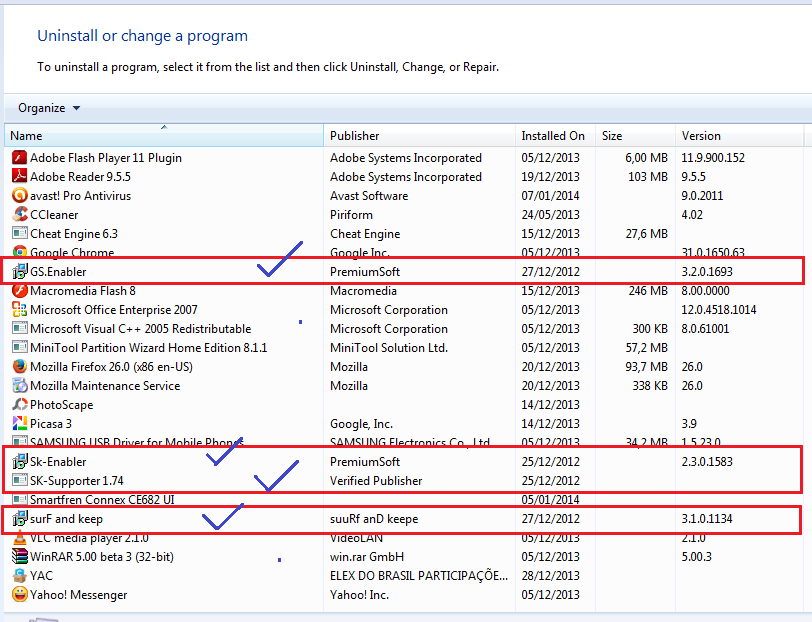Click the surF and keep icon

20,518
